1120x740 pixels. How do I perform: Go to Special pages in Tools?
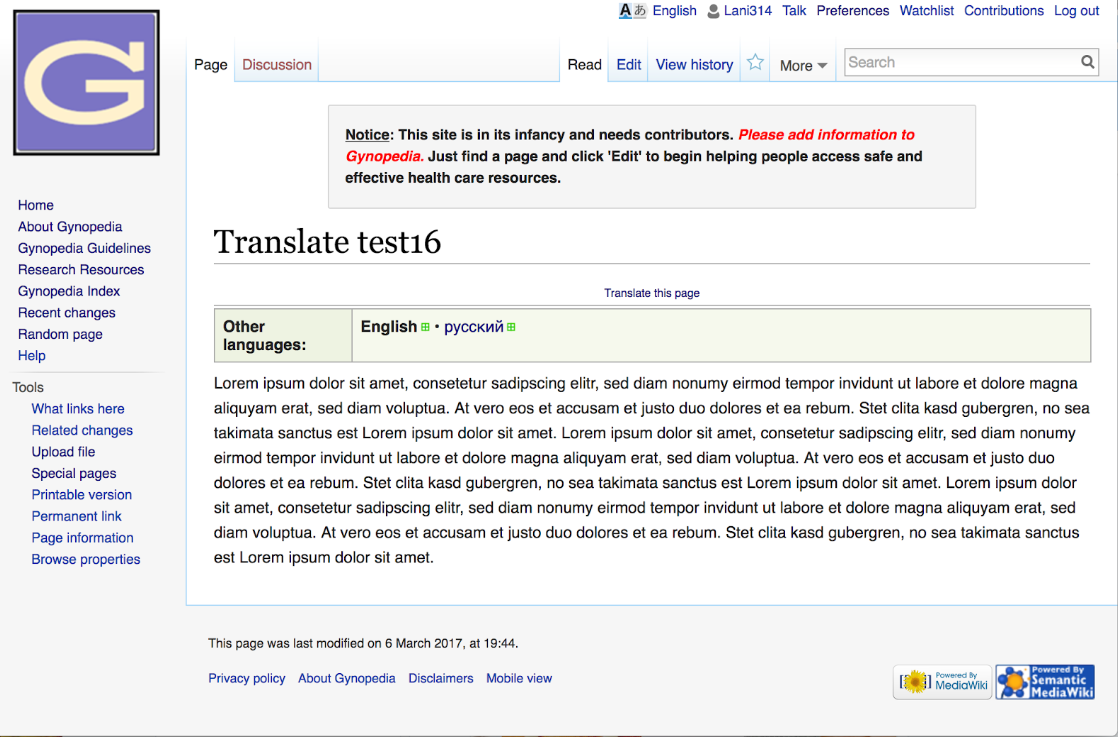pyautogui.click(x=74, y=473)
